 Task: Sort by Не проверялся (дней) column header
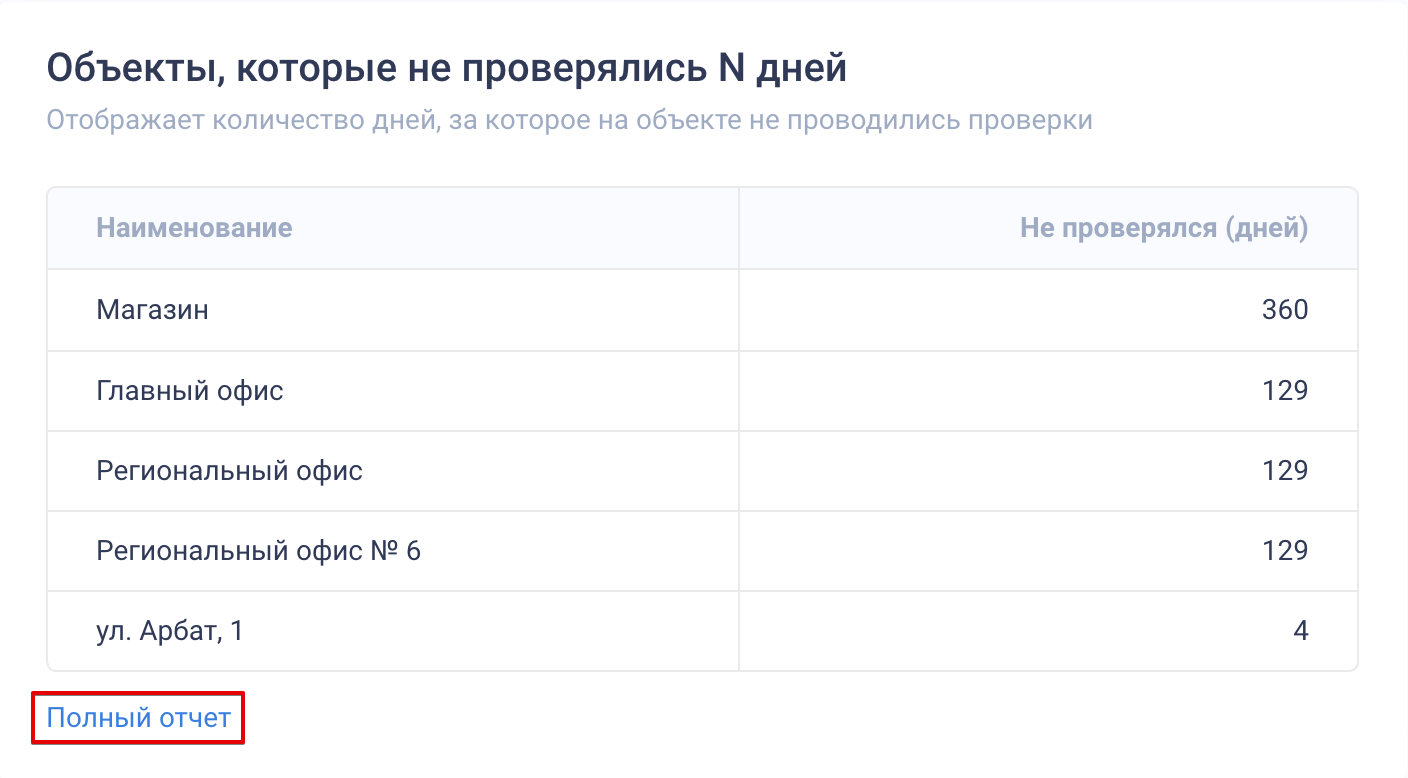tap(1164, 228)
